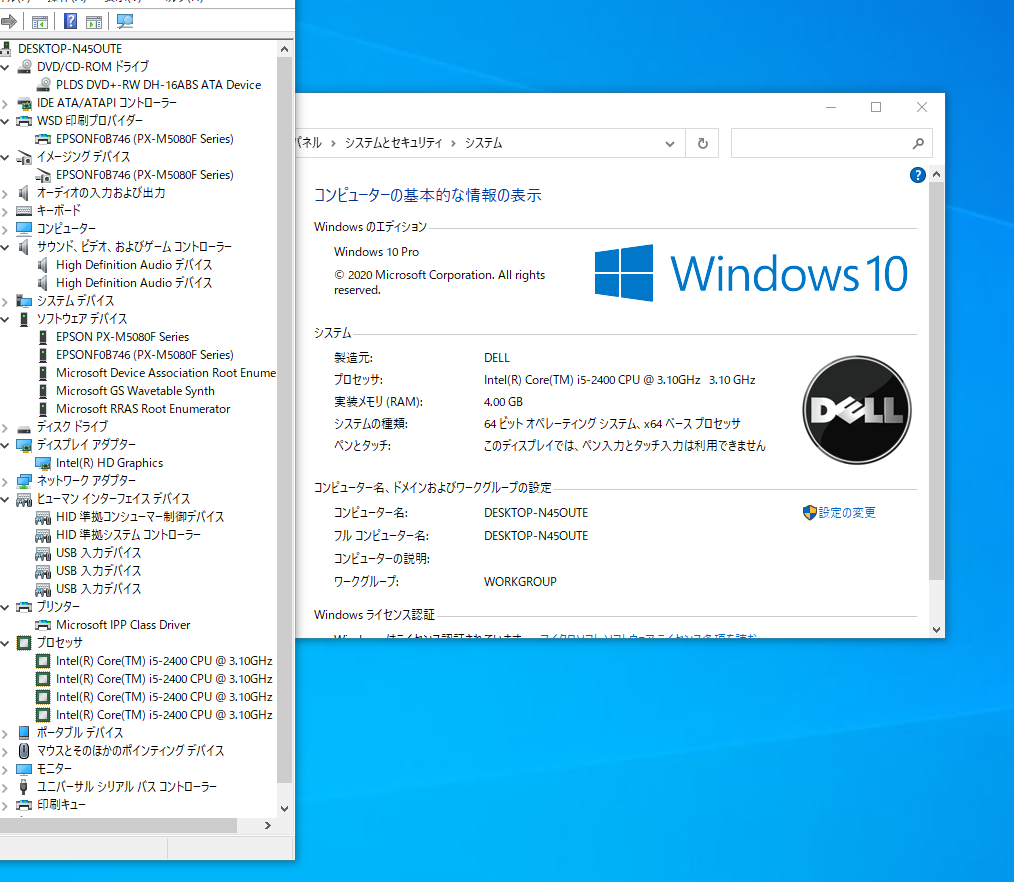1014x882 pixels.
Task: Click the マウス pointing device icon
Action: (x=24, y=751)
